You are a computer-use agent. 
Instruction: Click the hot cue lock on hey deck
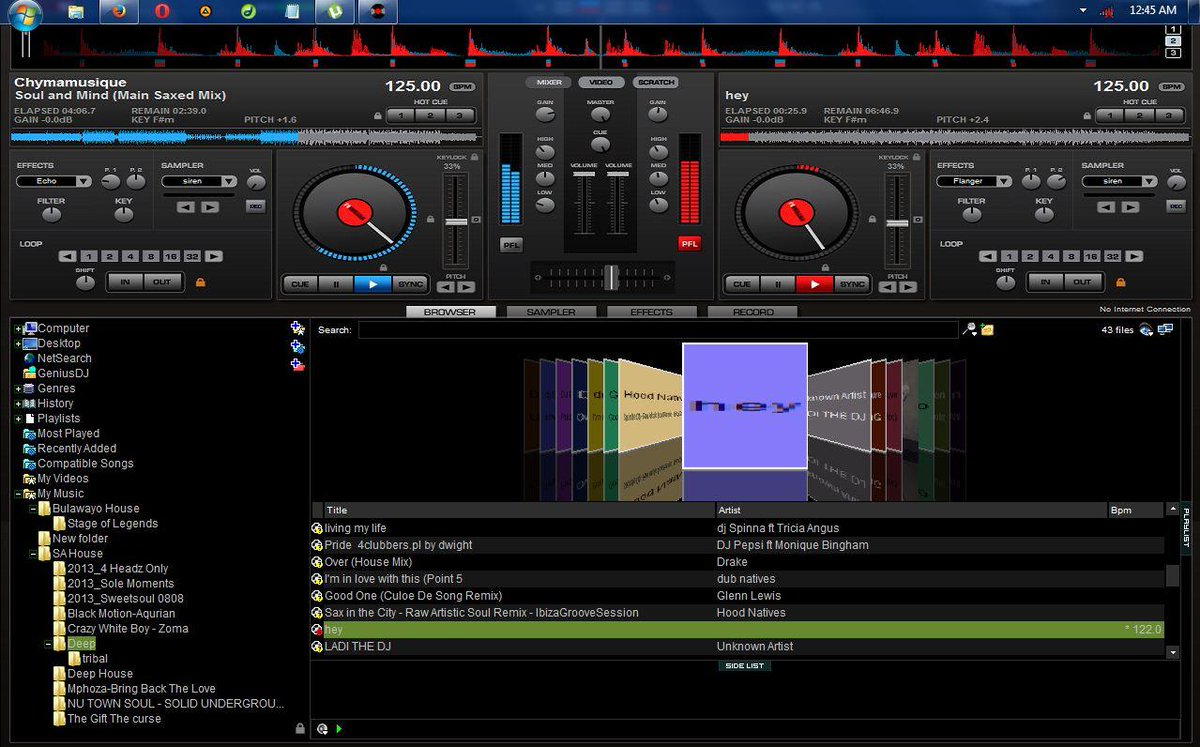tap(1086, 116)
